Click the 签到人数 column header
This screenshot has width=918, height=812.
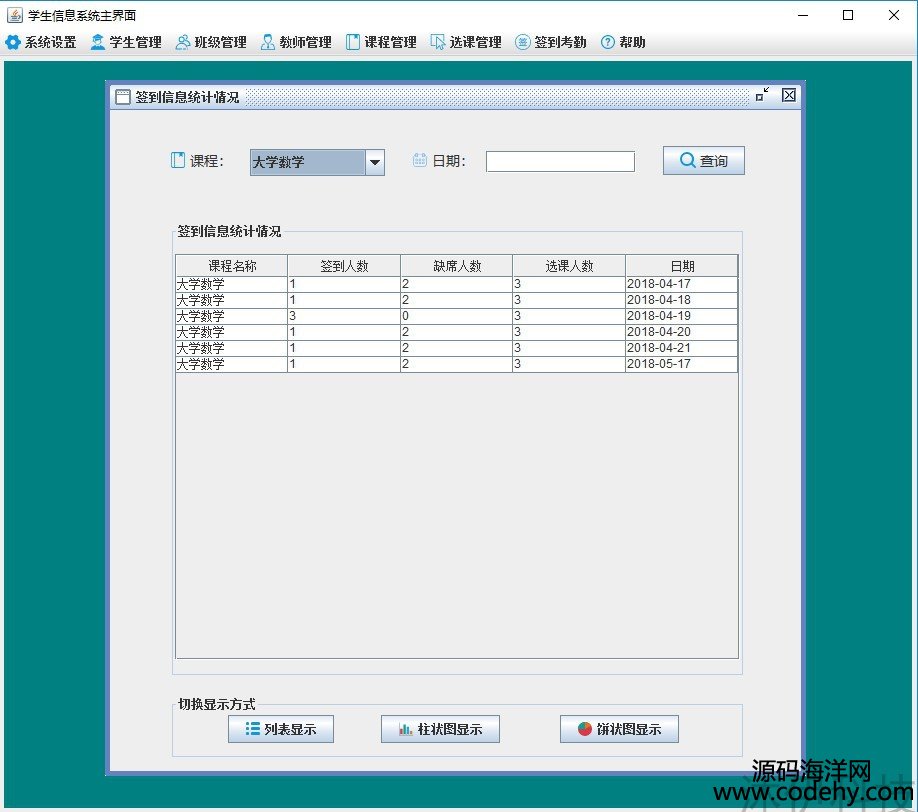[344, 266]
